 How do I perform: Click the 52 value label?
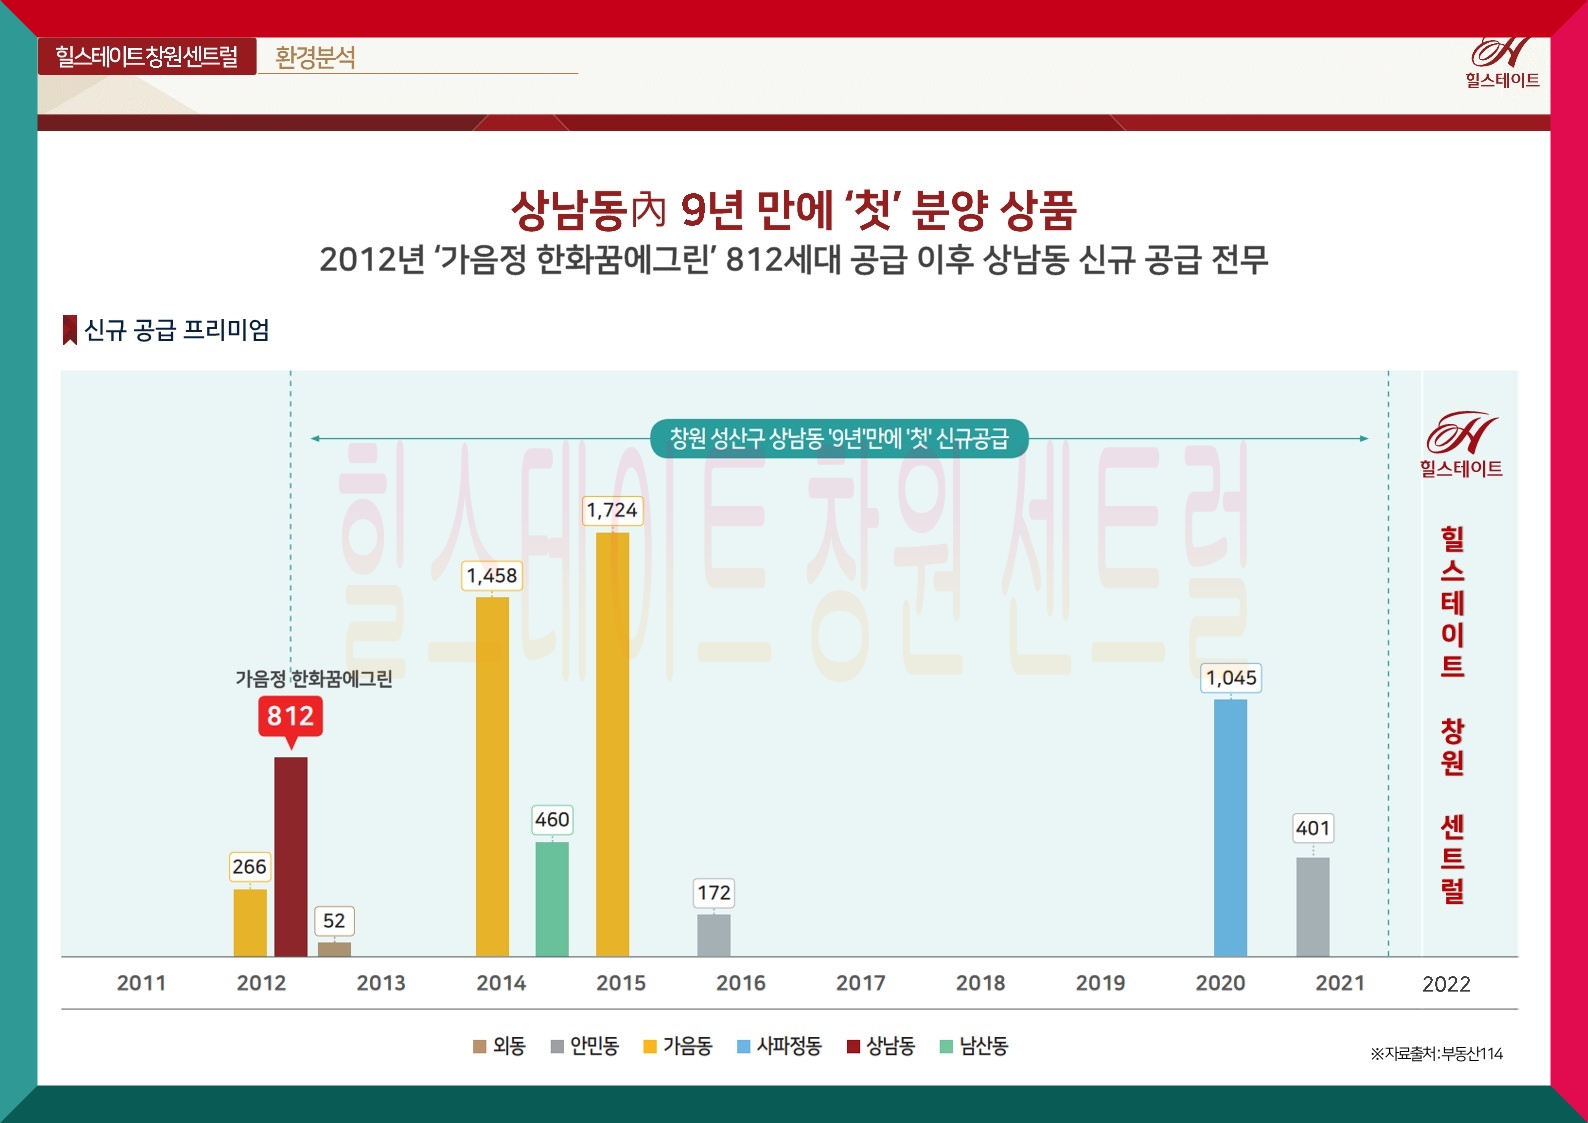pyautogui.click(x=334, y=921)
